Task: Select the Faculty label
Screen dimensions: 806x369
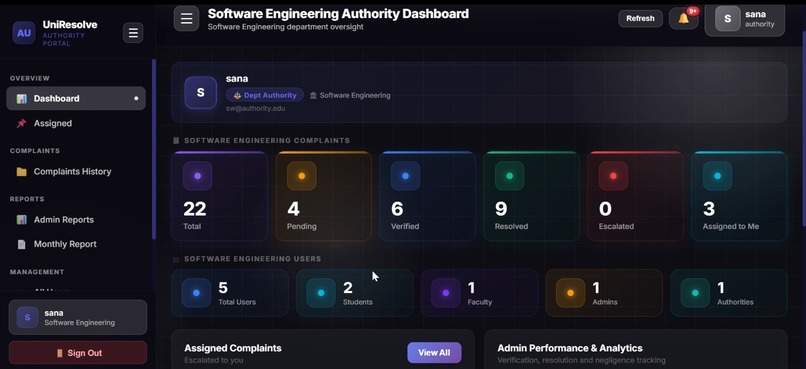Action: click(x=480, y=302)
